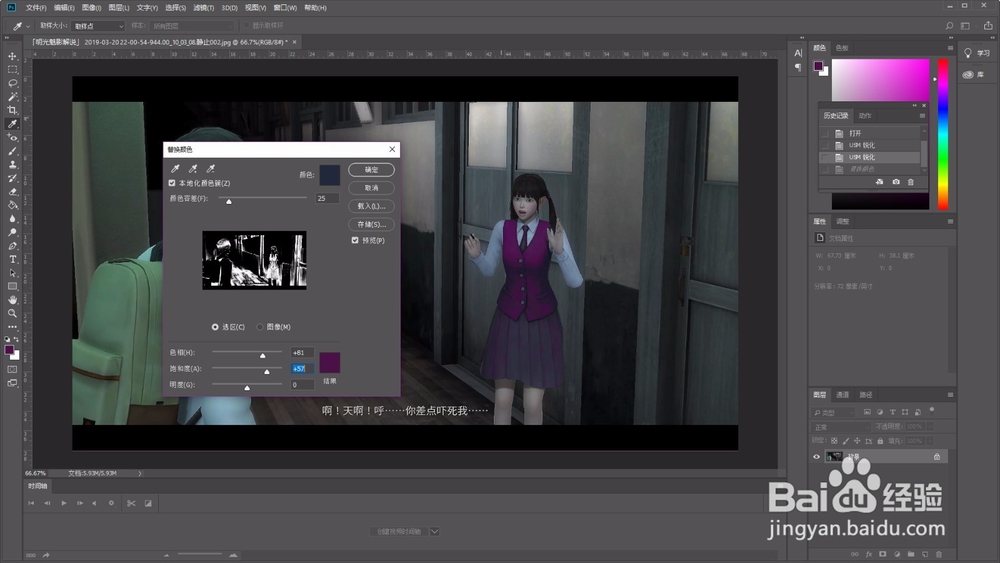Click the eyedropper tool in Replace Color dialog

(175, 169)
